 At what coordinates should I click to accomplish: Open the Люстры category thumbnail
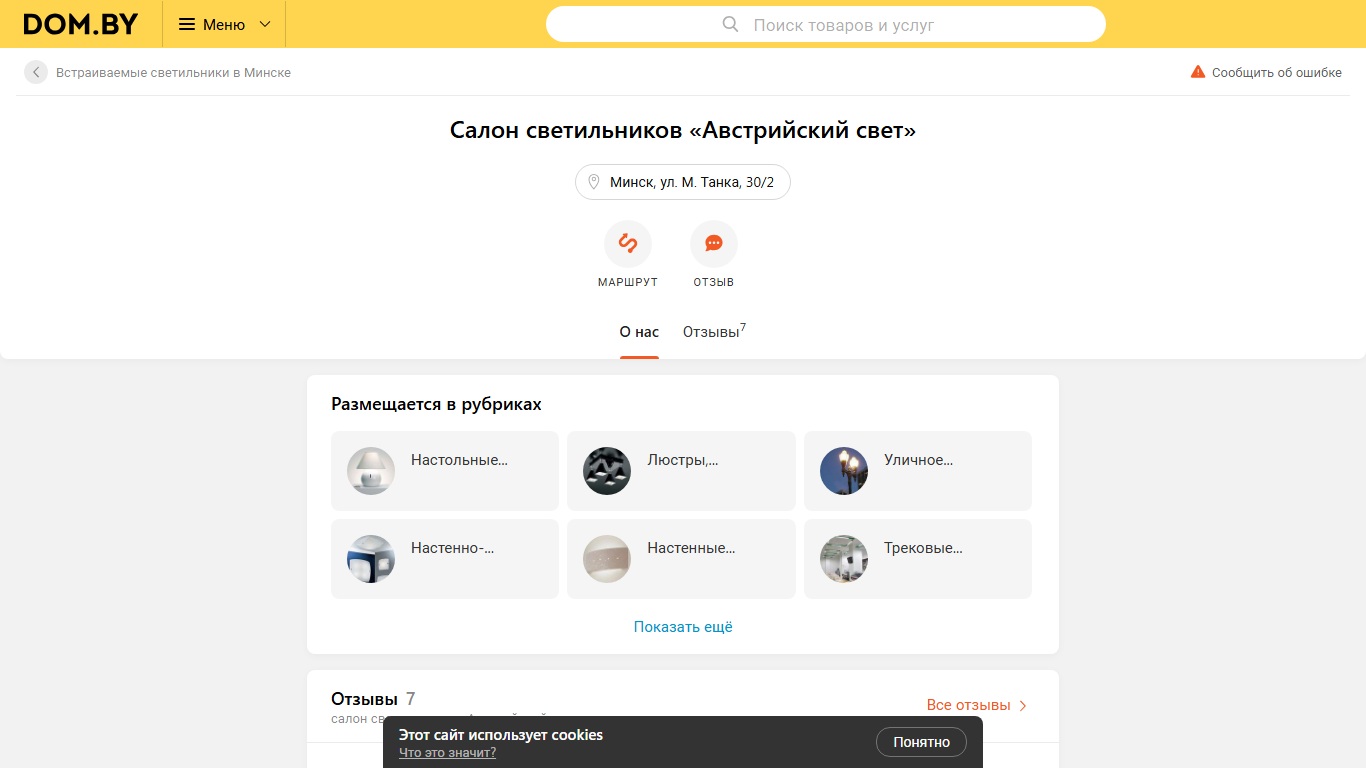pyautogui.click(x=607, y=471)
